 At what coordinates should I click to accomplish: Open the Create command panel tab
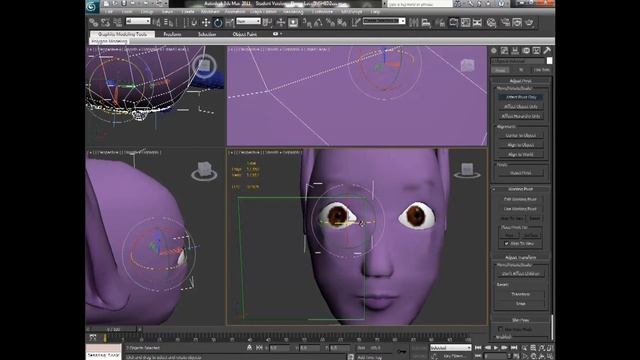(494, 51)
